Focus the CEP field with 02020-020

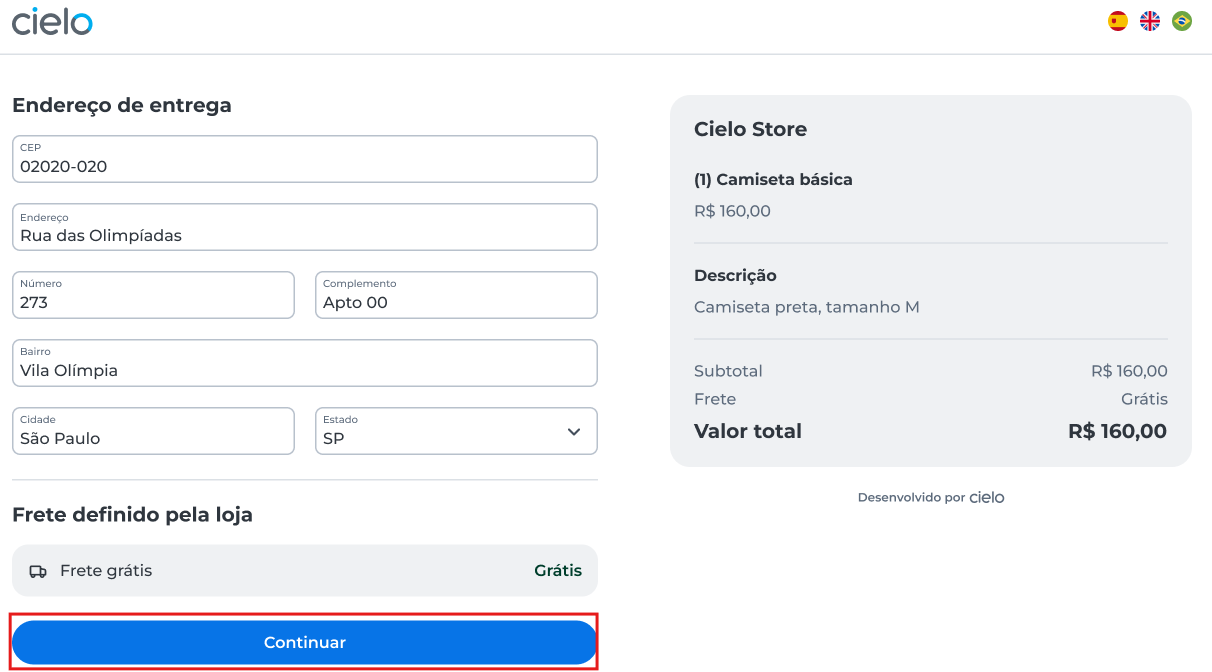pos(305,159)
